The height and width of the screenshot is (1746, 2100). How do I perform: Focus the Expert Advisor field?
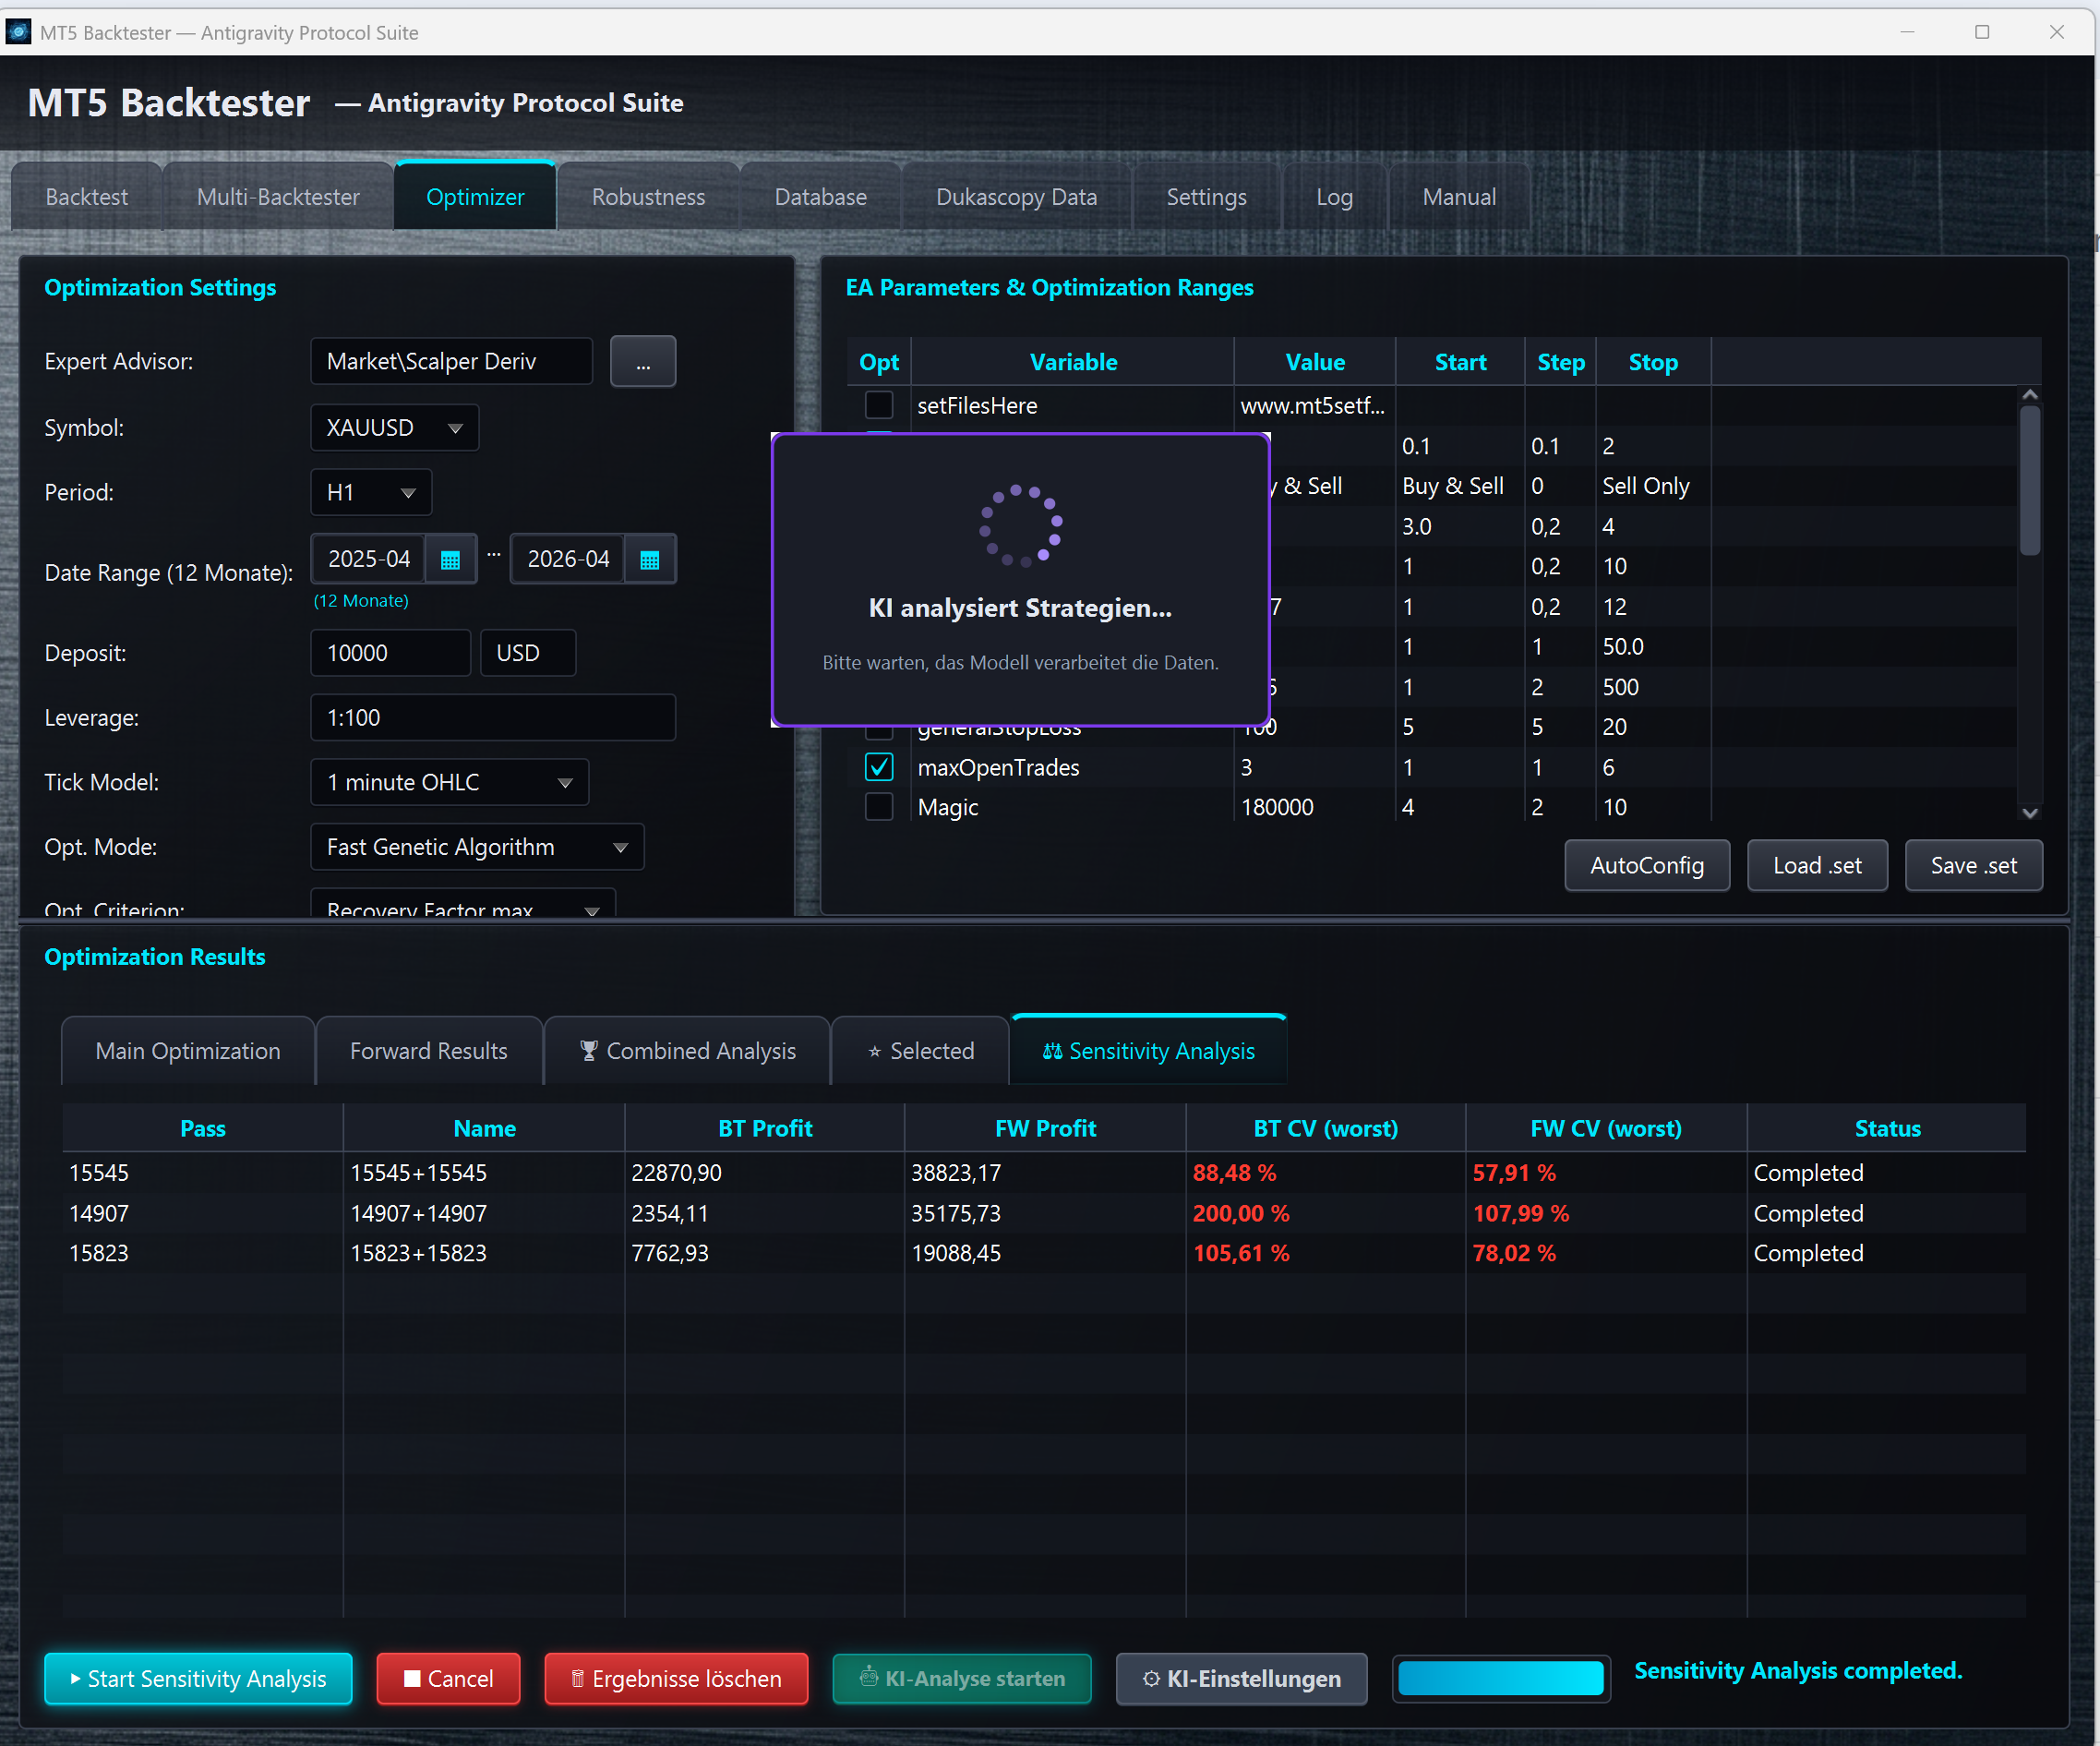point(451,362)
